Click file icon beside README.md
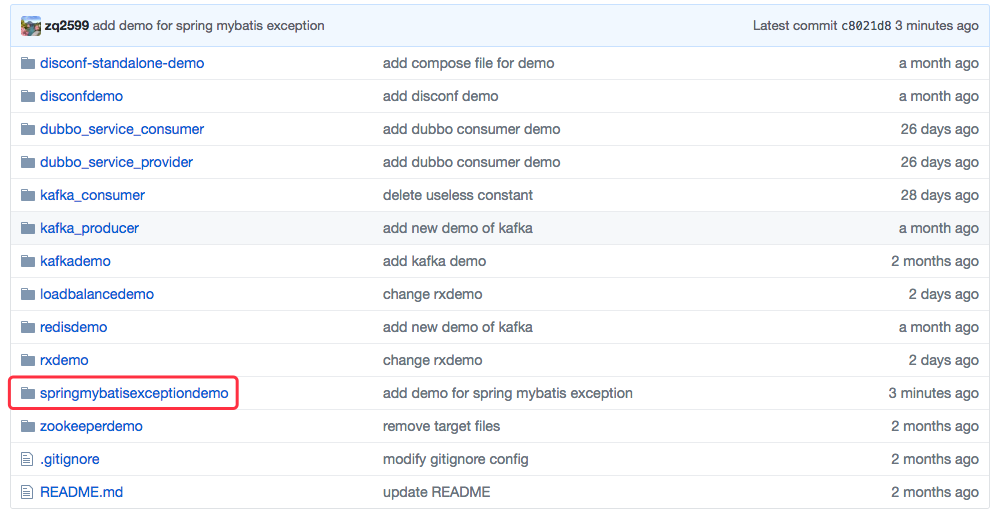Viewport: 1000px width, 511px height. click(x=28, y=492)
